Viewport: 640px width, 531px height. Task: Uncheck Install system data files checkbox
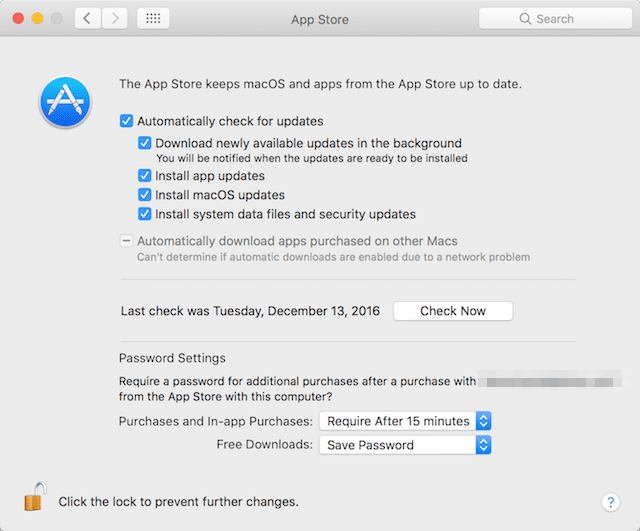coord(145,214)
